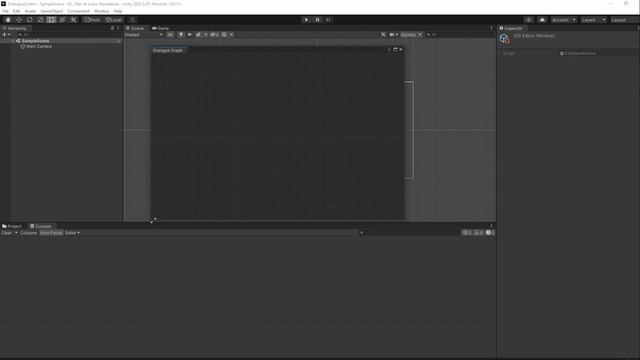Toggle scene audio icon
Image resolution: width=640 pixels, height=360 pixels.
pos(189,35)
